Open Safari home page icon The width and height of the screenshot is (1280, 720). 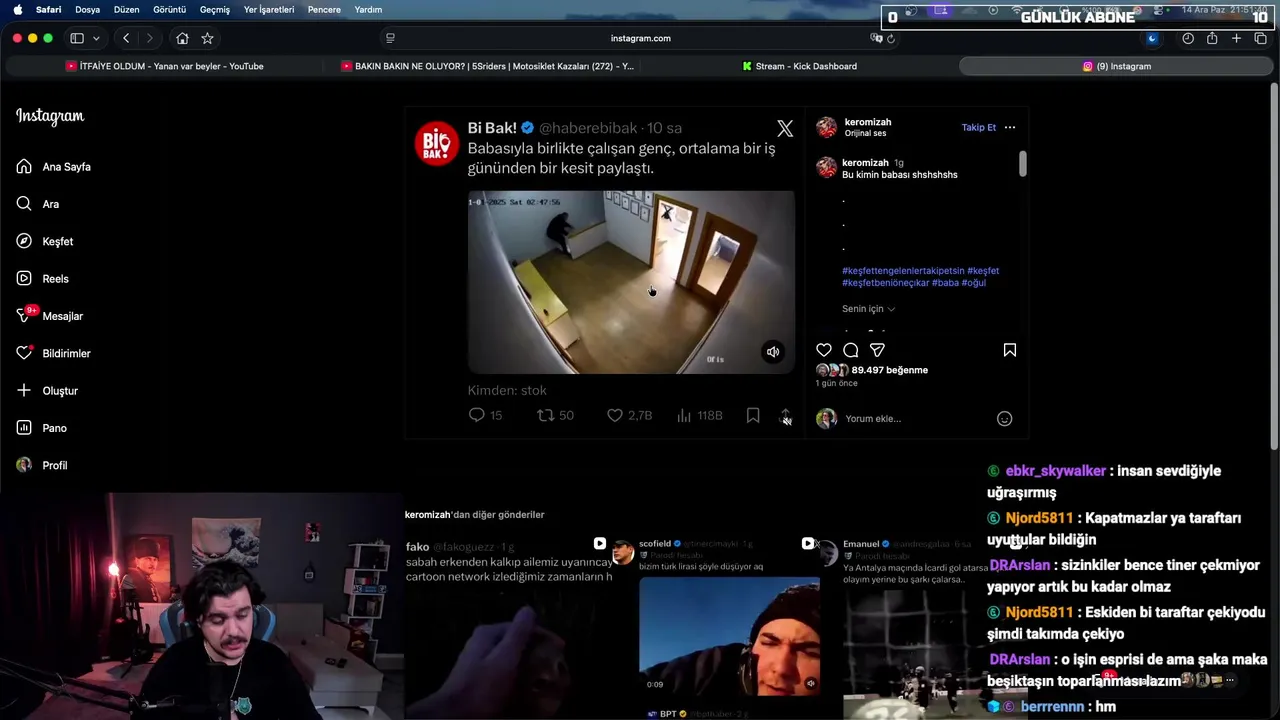(182, 38)
